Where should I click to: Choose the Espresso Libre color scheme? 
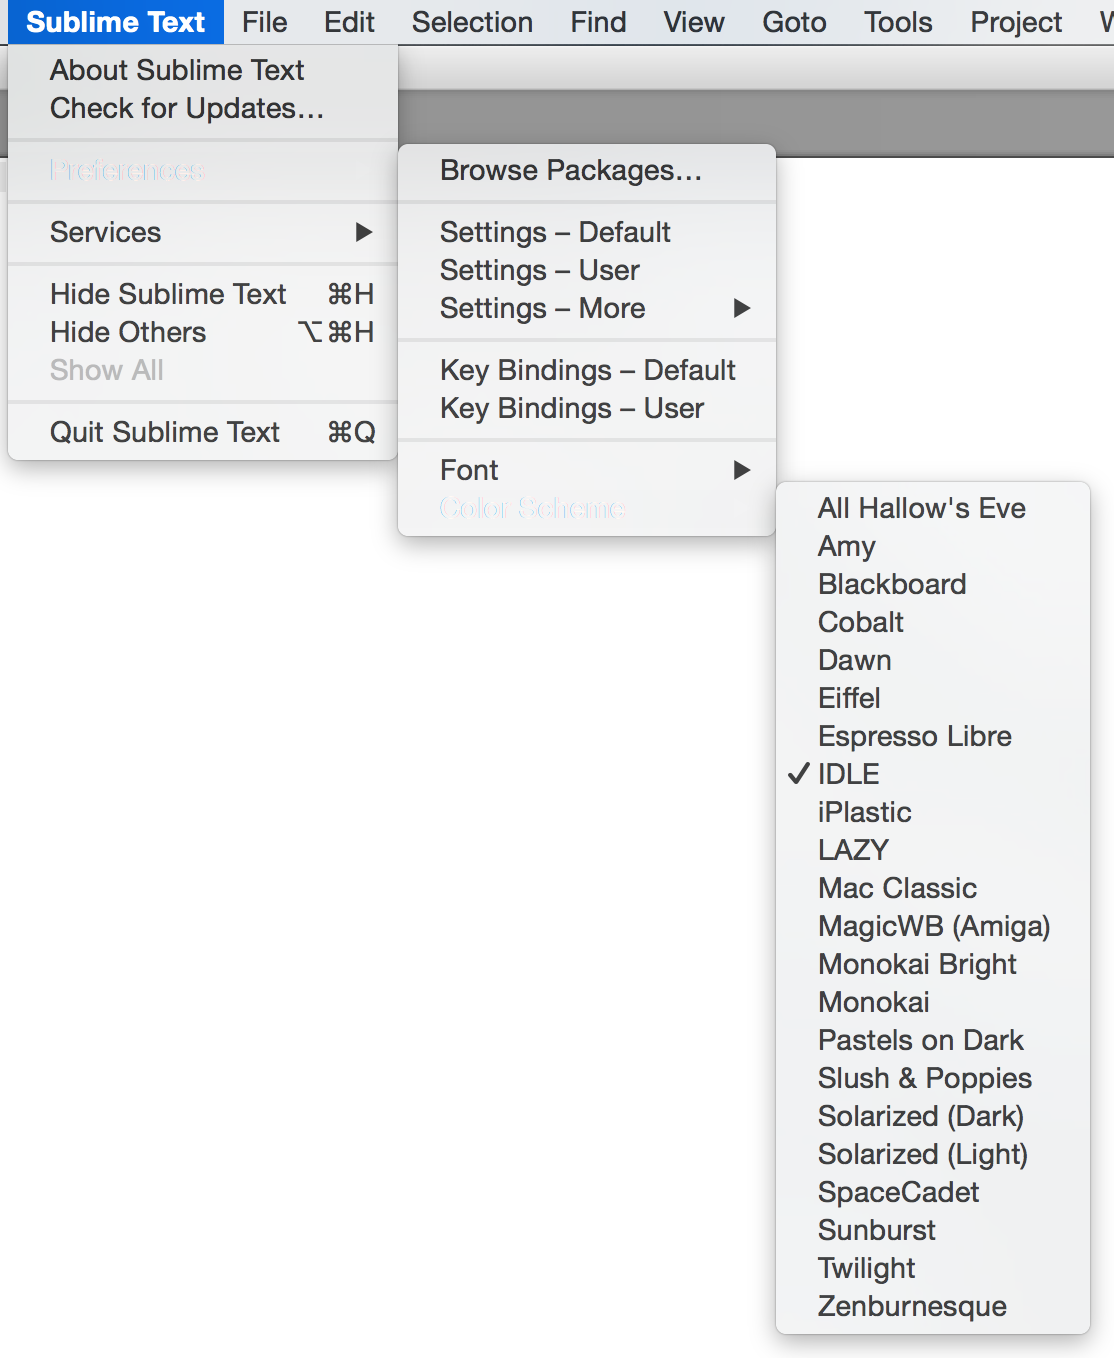point(914,735)
